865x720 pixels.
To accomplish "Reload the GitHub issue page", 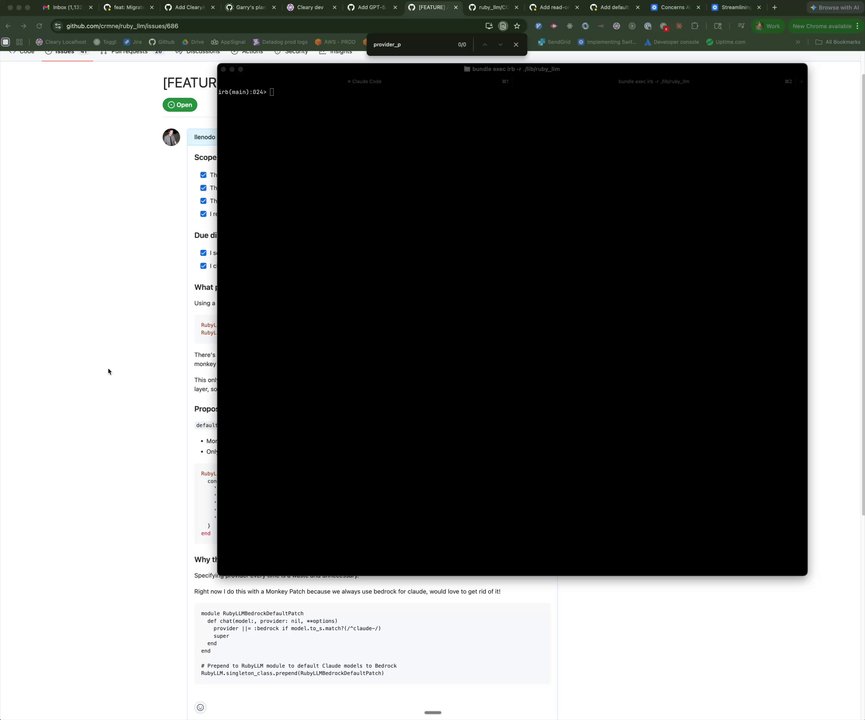I will [x=39, y=26].
